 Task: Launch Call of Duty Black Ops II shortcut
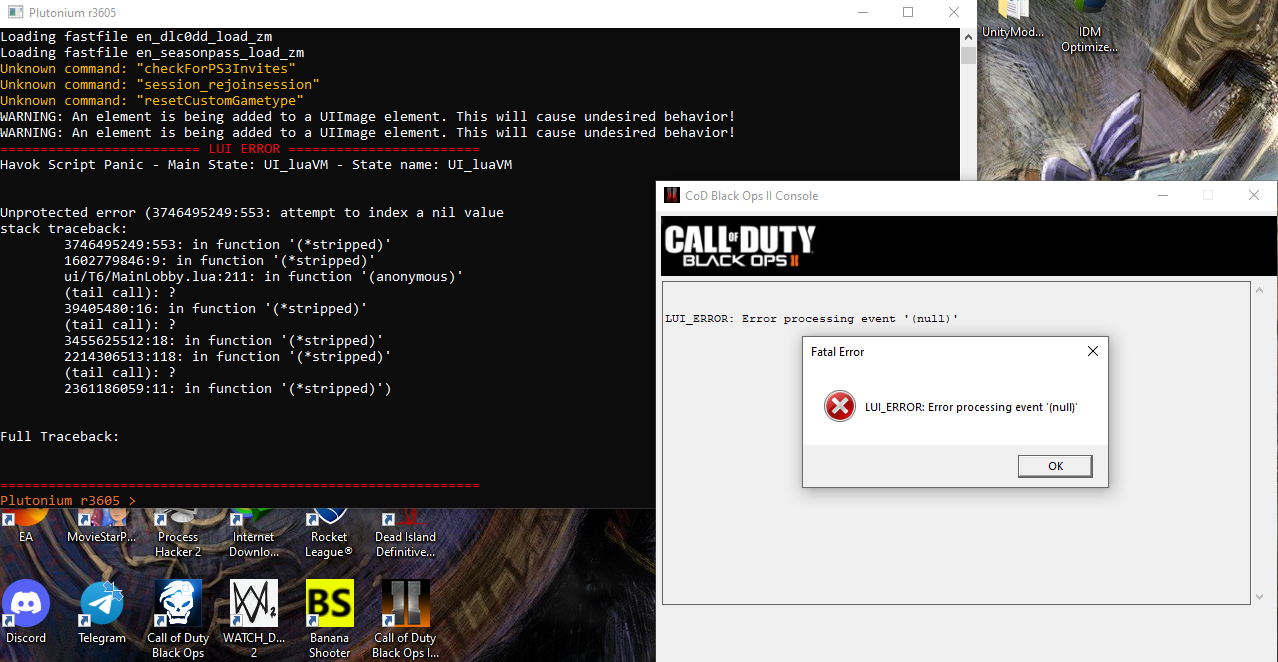click(x=405, y=618)
